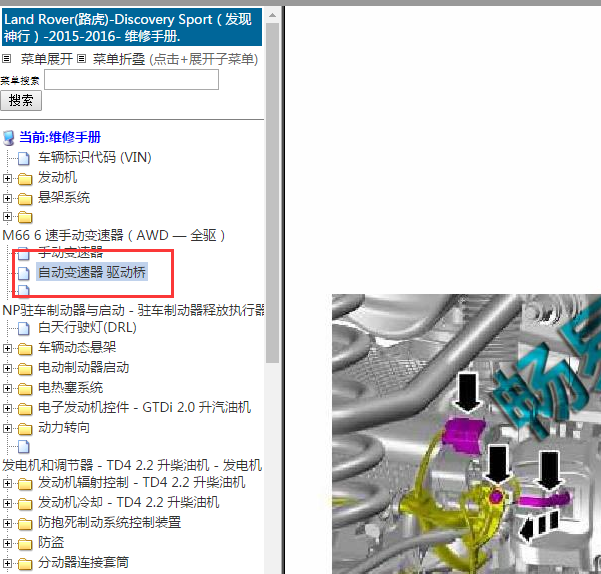This screenshot has height=574, width=601.
Task: Select the 动力转向 label
Action: (64, 427)
